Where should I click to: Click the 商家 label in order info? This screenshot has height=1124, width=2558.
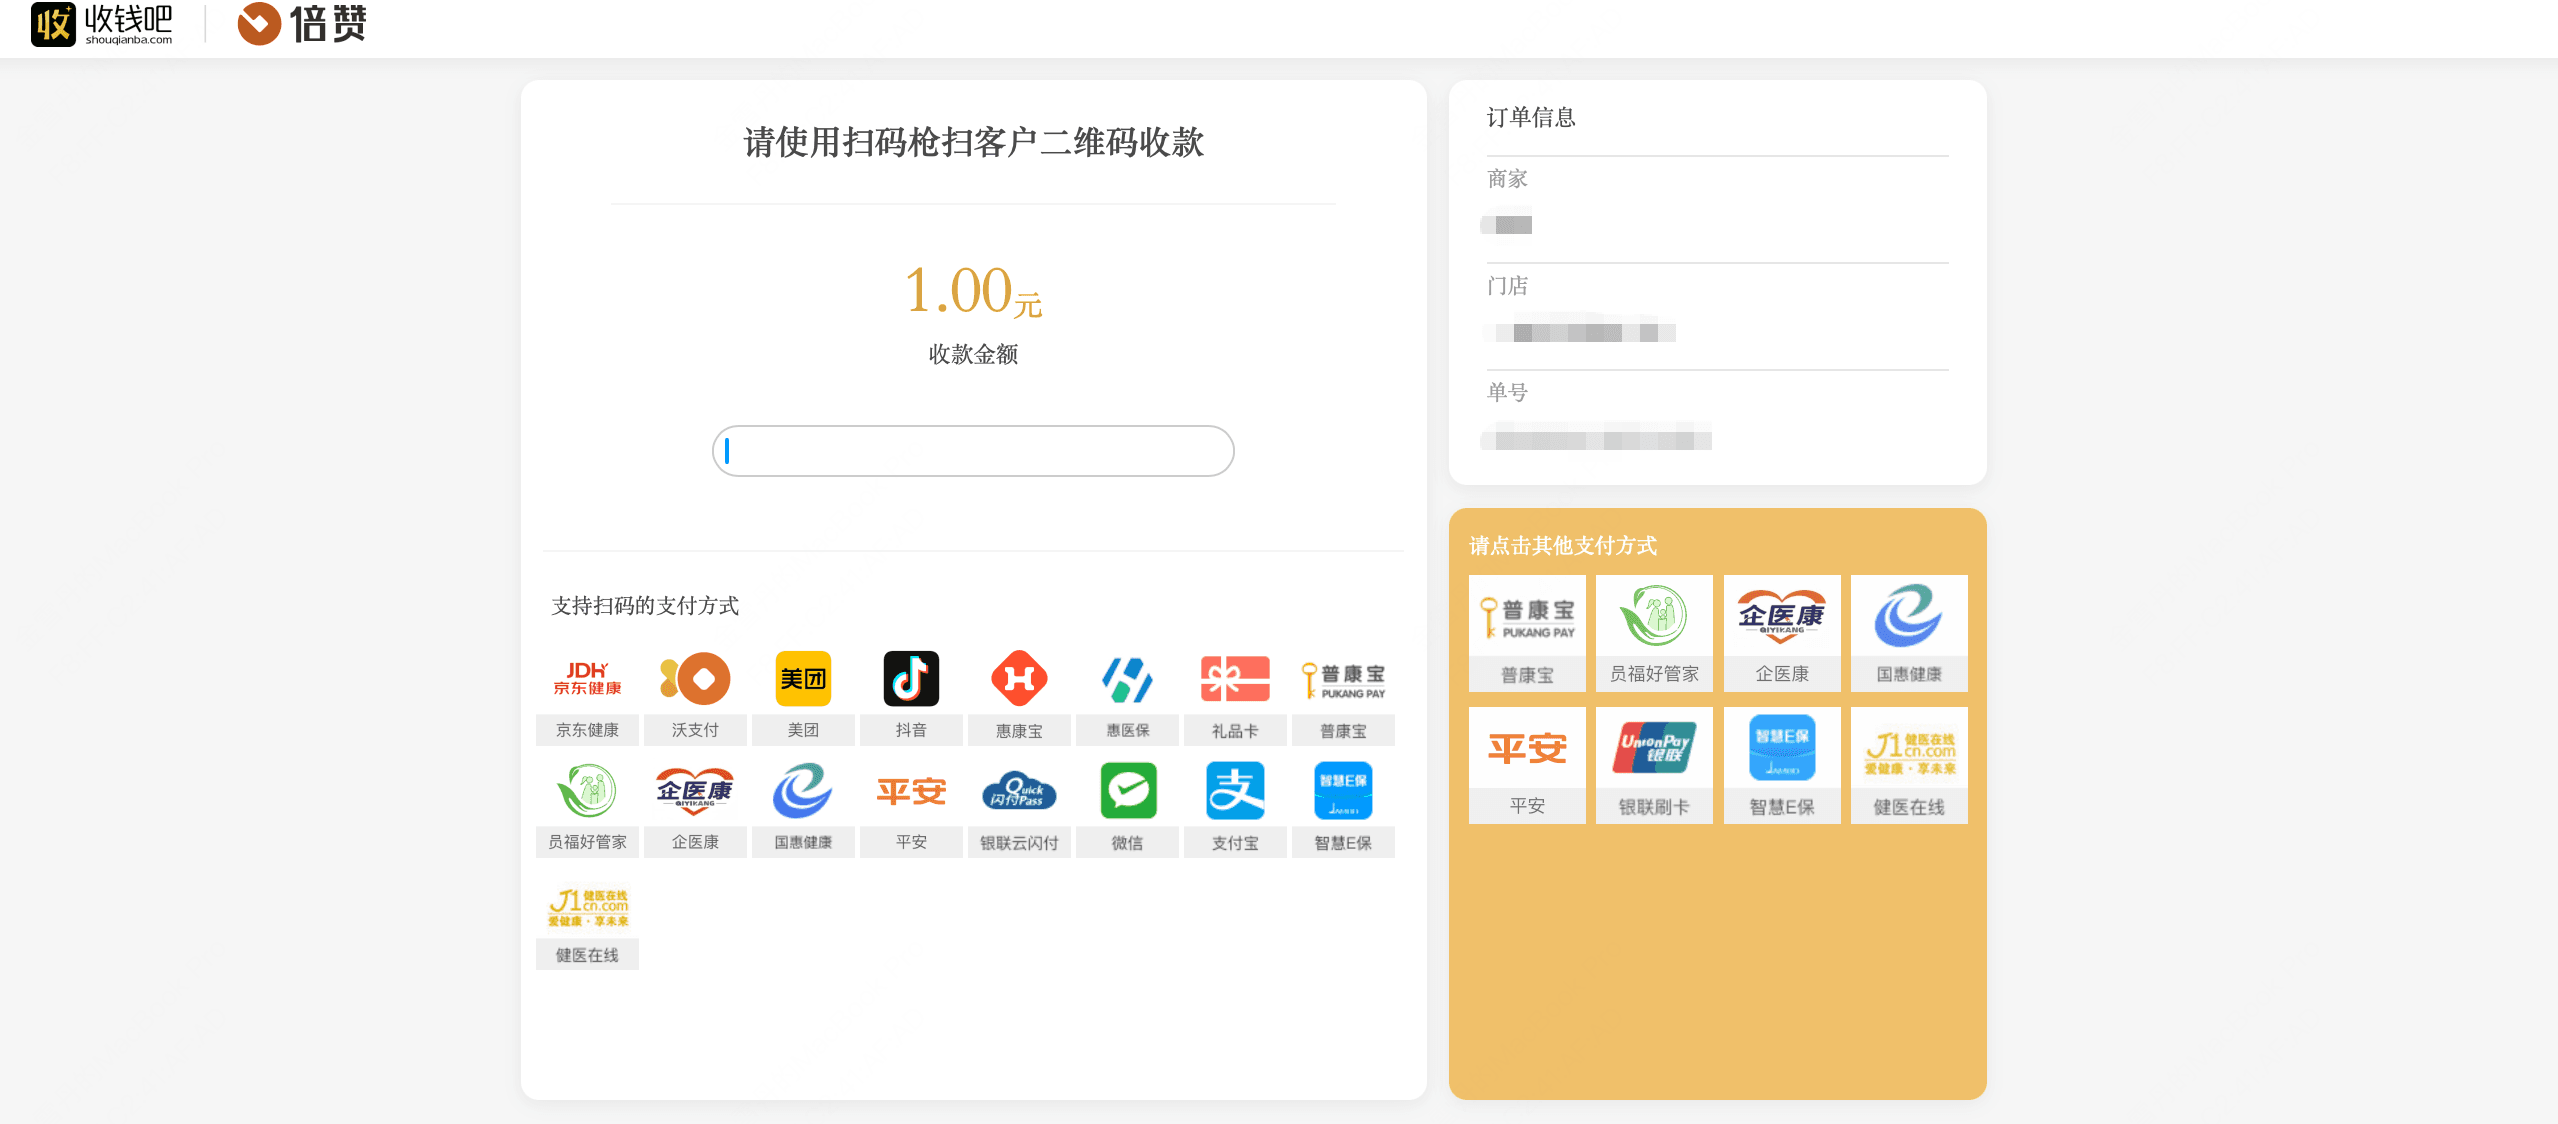1507,179
